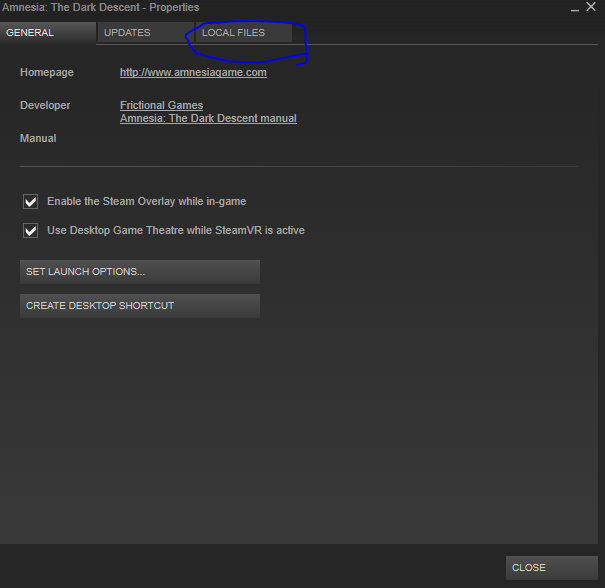Click the window title 'Amnesia: The Dark Descent - Properties'
This screenshot has width=605, height=588.
(x=101, y=7)
